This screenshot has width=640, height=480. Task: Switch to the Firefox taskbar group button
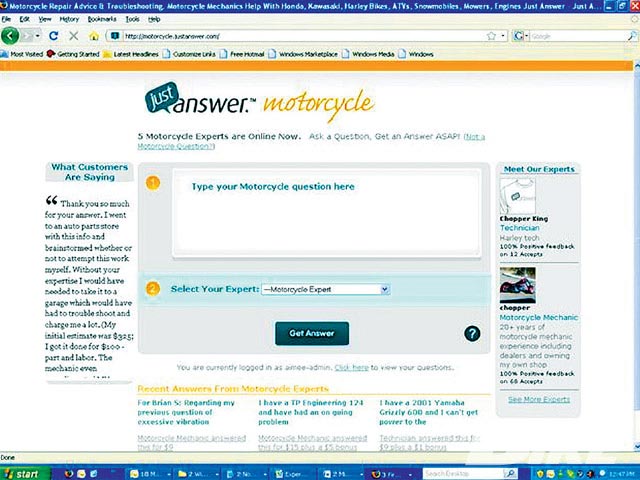(x=392, y=473)
